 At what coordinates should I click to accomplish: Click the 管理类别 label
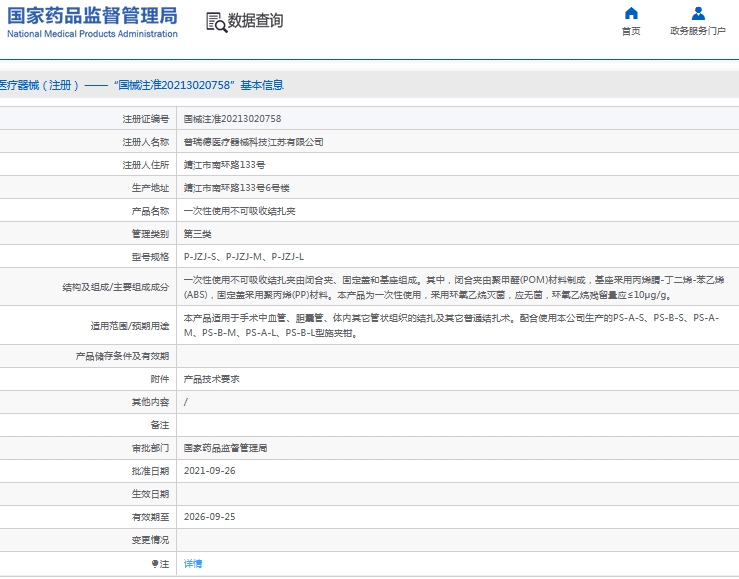[150, 234]
